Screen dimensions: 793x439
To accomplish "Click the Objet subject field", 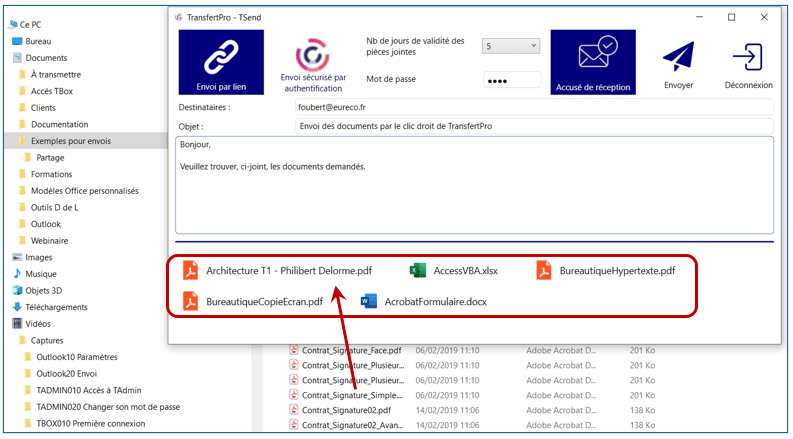I will (x=533, y=126).
